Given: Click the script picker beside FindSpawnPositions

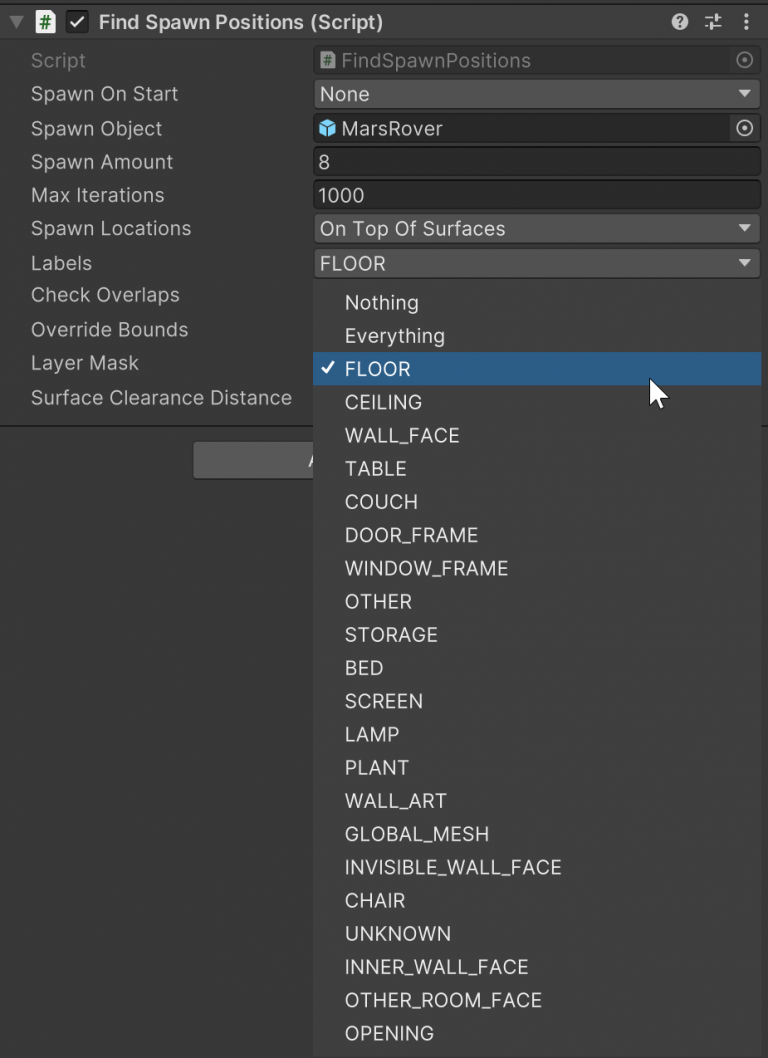Looking at the screenshot, I should 744,60.
